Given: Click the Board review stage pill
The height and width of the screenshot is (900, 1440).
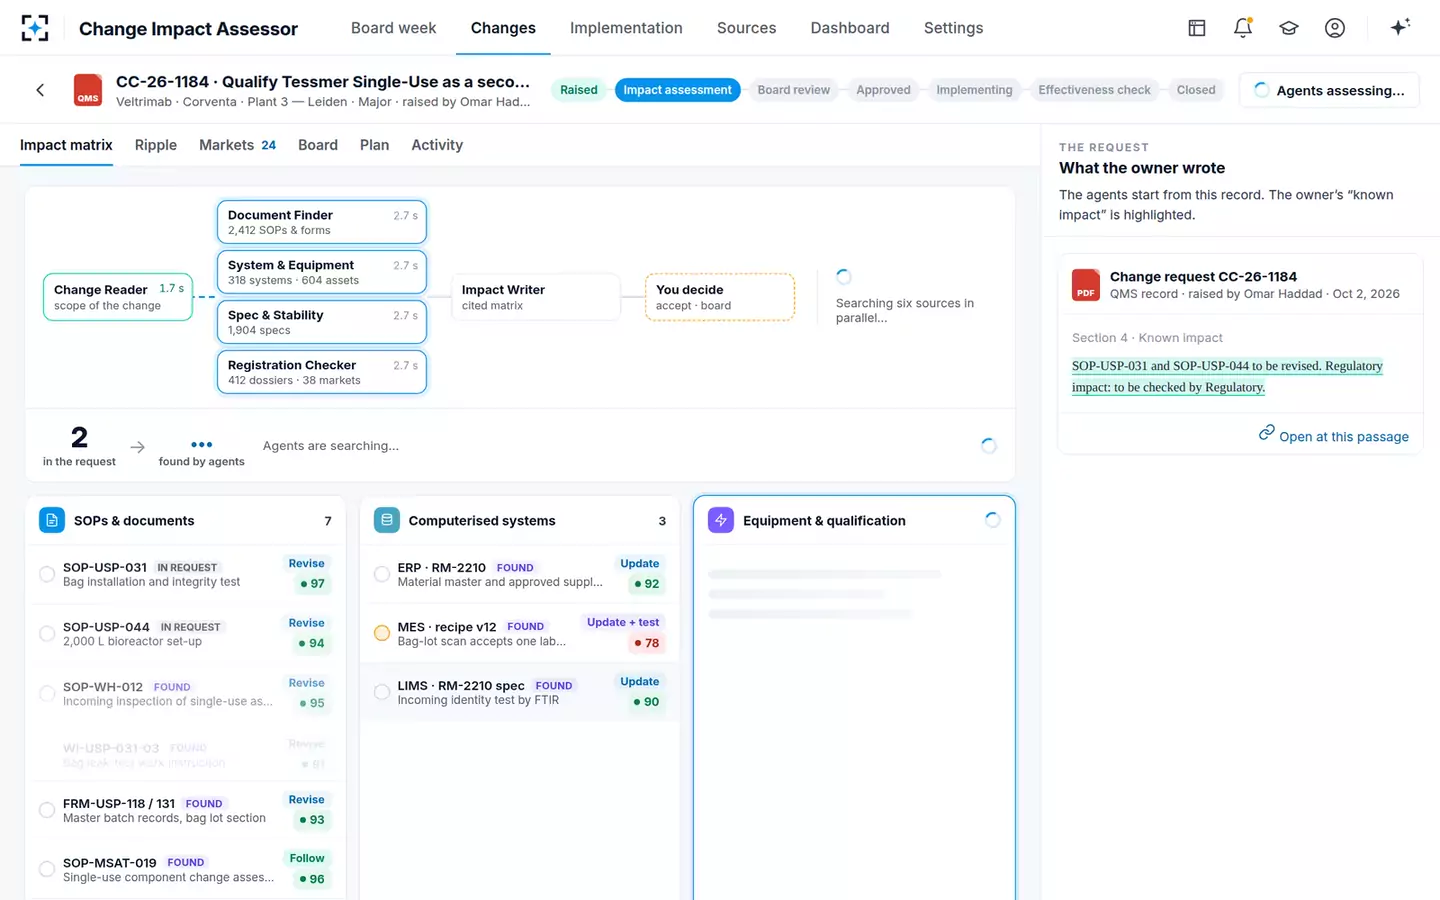Looking at the screenshot, I should tap(794, 90).
